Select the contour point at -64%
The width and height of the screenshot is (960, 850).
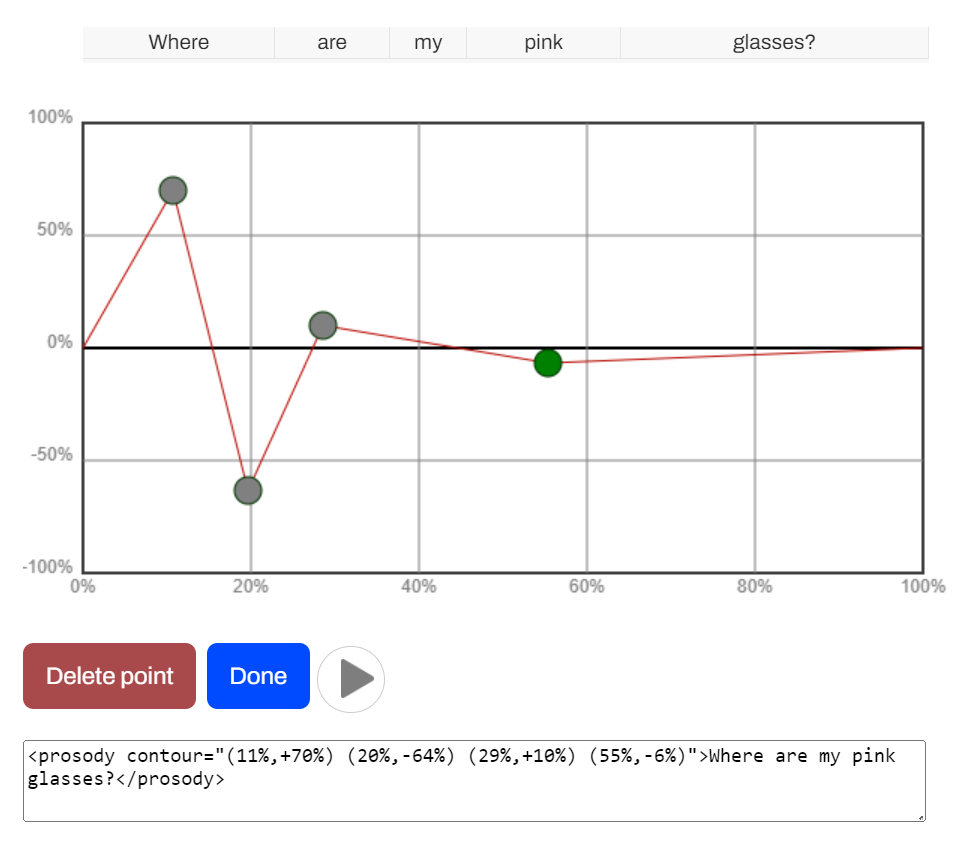[248, 491]
